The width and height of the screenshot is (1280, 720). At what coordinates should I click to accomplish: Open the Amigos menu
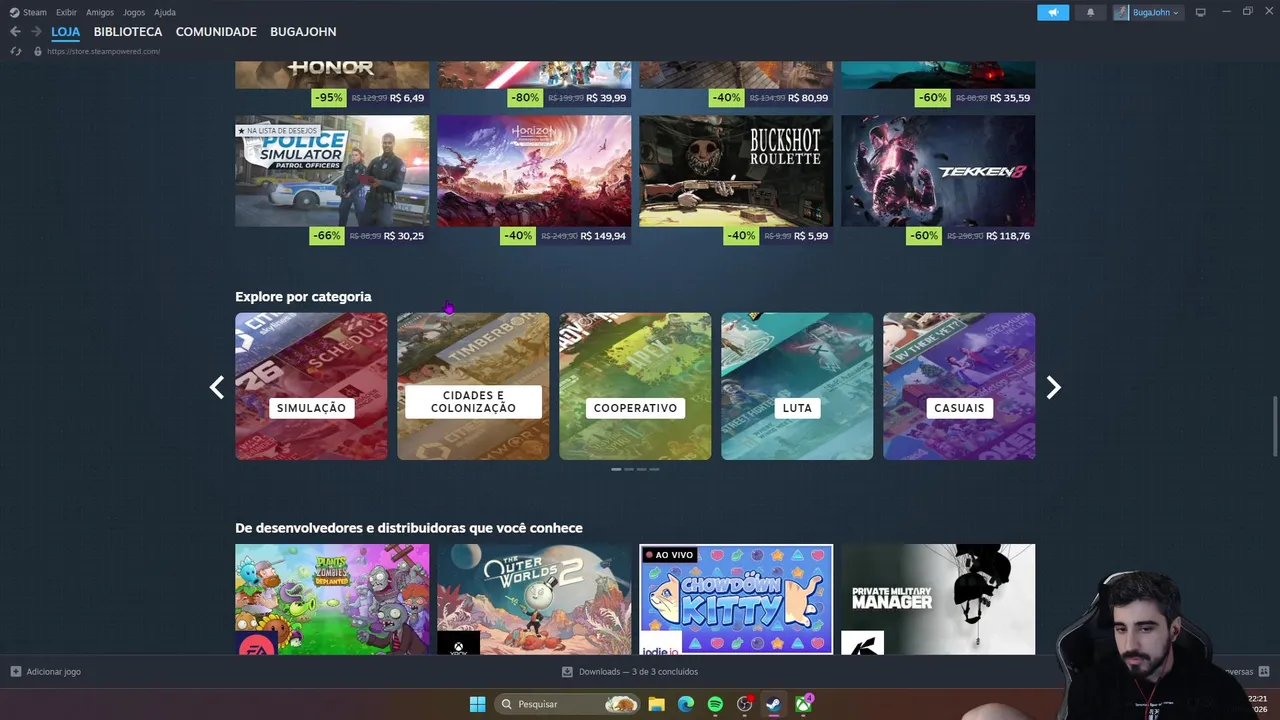pyautogui.click(x=100, y=12)
